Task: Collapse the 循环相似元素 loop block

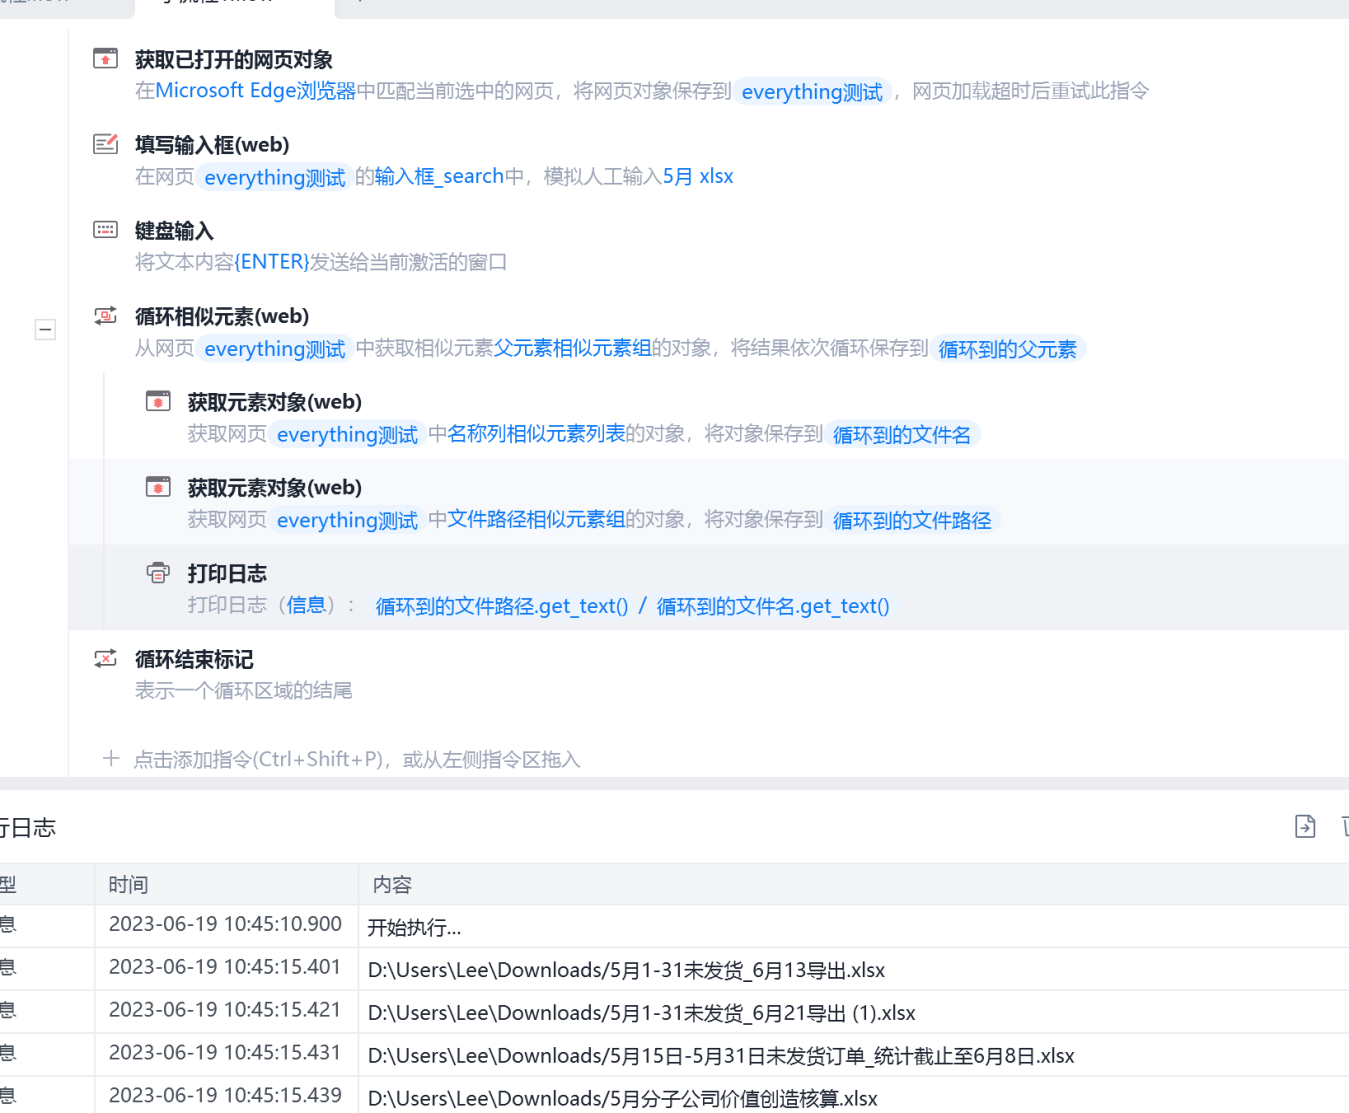Action: (45, 330)
